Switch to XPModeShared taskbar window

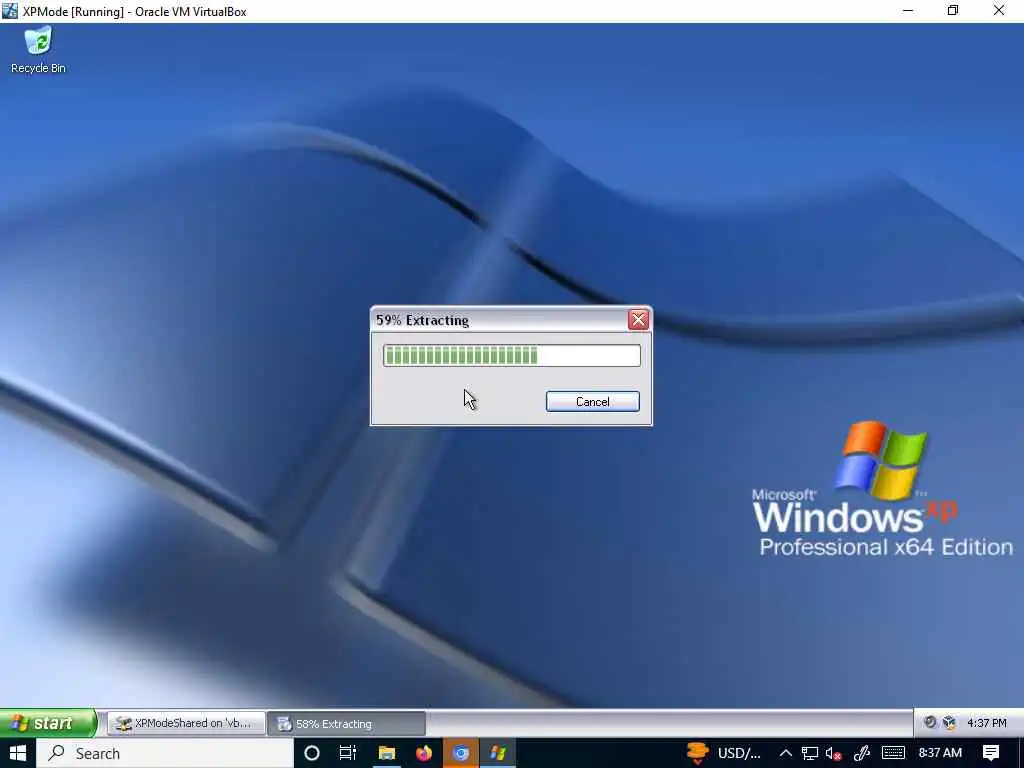point(186,723)
